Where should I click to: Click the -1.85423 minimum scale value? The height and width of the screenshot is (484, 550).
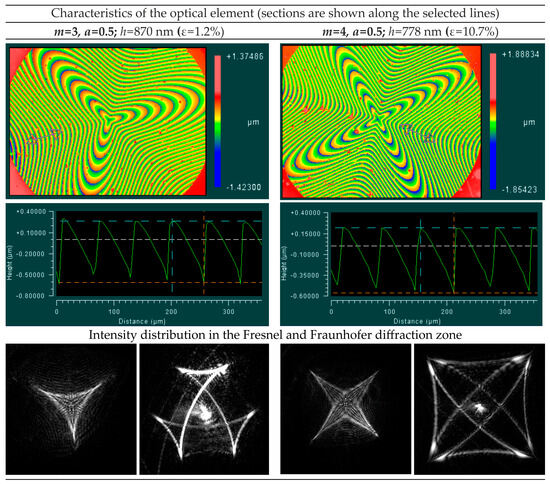[519, 190]
